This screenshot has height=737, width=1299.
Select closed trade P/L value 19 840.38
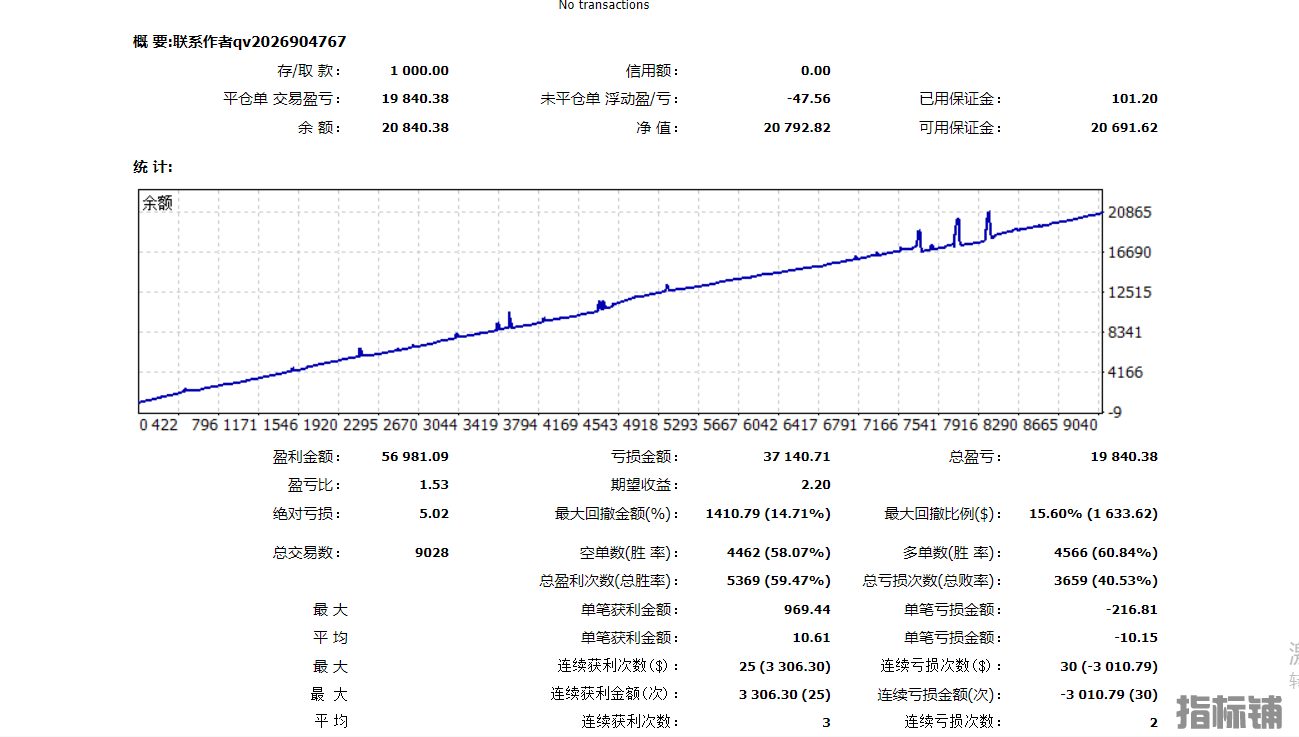tap(415, 99)
